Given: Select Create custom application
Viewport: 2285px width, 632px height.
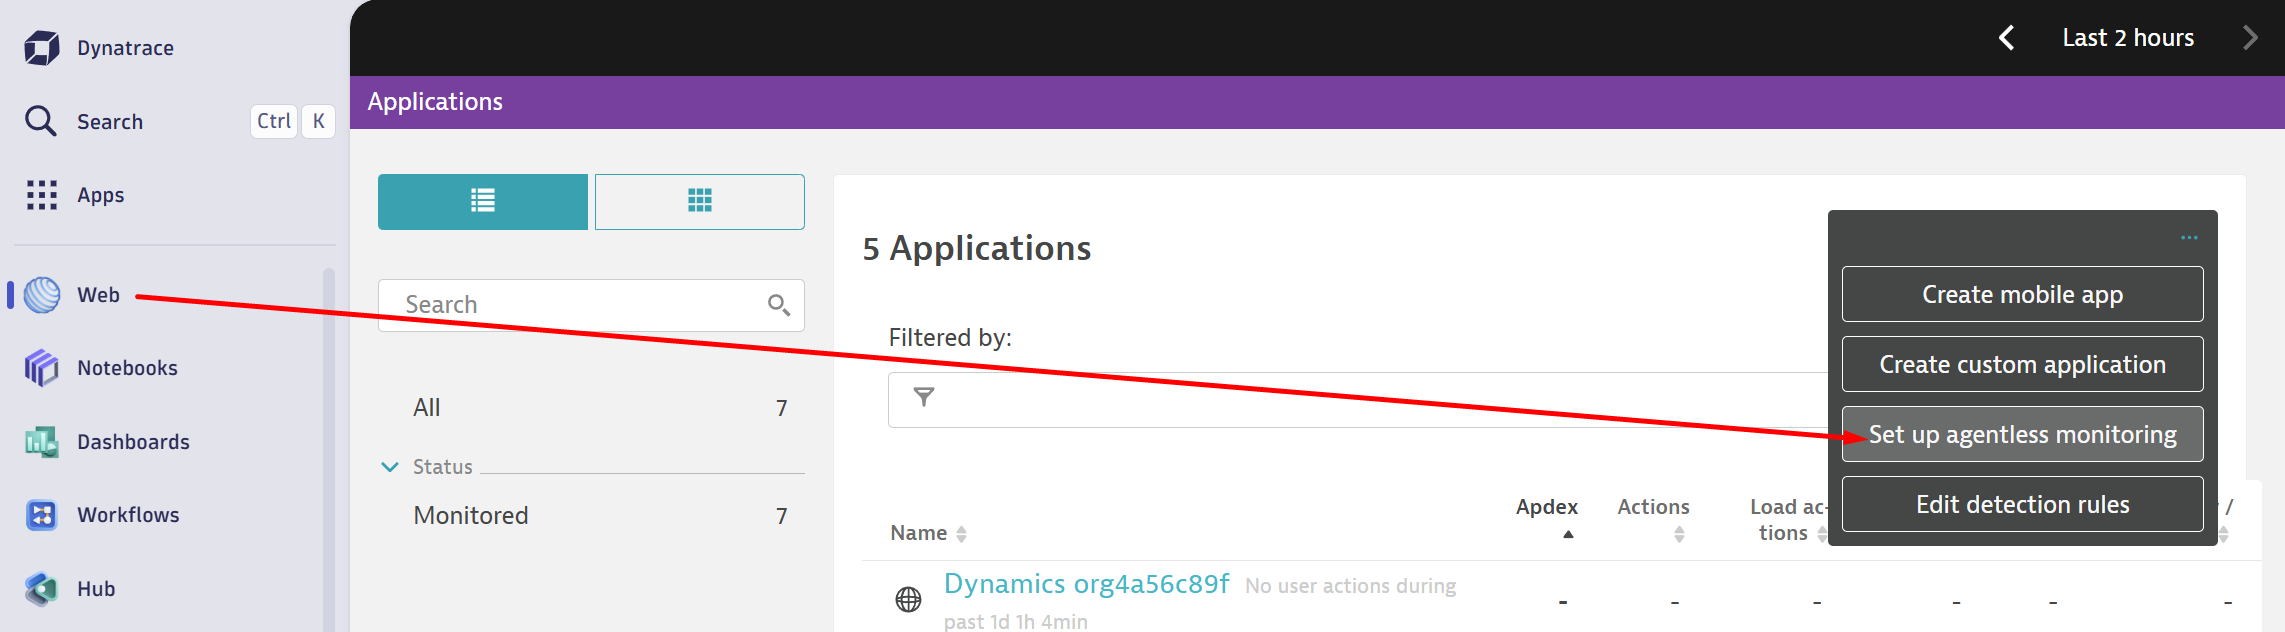Looking at the screenshot, I should coord(2022,364).
